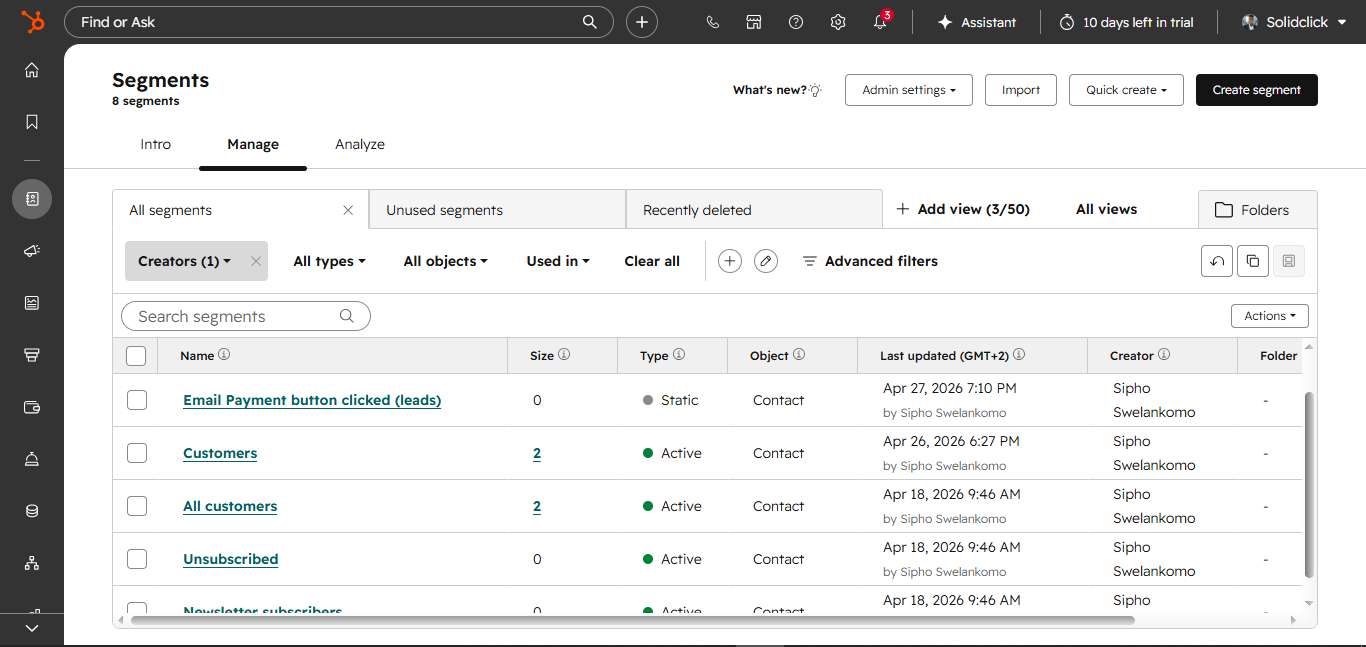This screenshot has height=647, width=1366.
Task: Launch the Assistant sparkle button
Action: pyautogui.click(x=976, y=22)
